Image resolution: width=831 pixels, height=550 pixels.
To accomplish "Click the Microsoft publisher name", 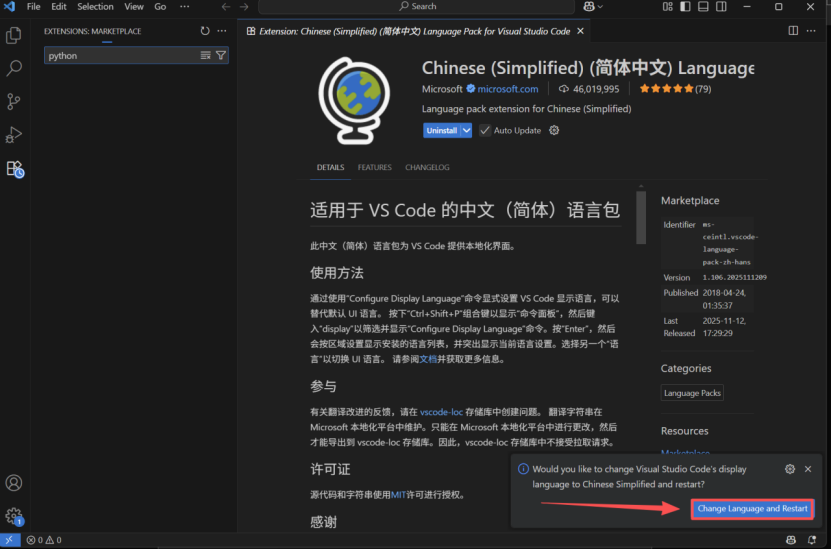I will 442,89.
